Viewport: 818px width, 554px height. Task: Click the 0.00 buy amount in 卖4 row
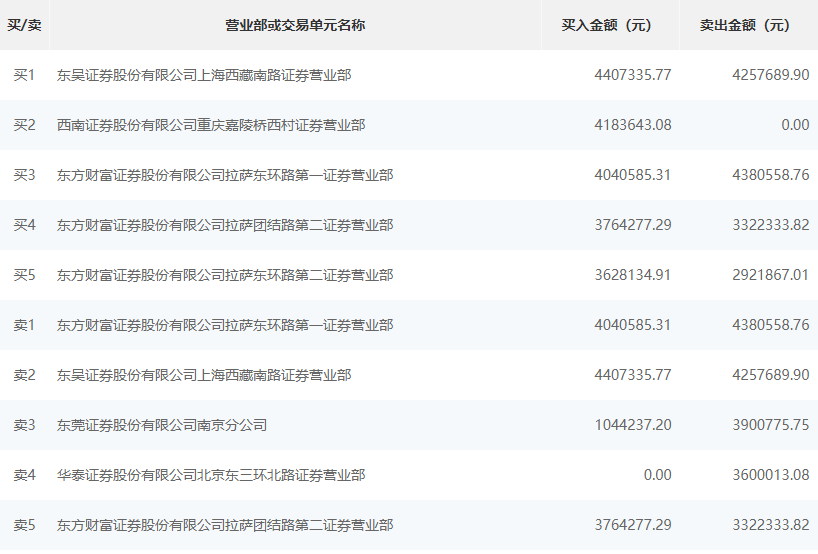(657, 475)
